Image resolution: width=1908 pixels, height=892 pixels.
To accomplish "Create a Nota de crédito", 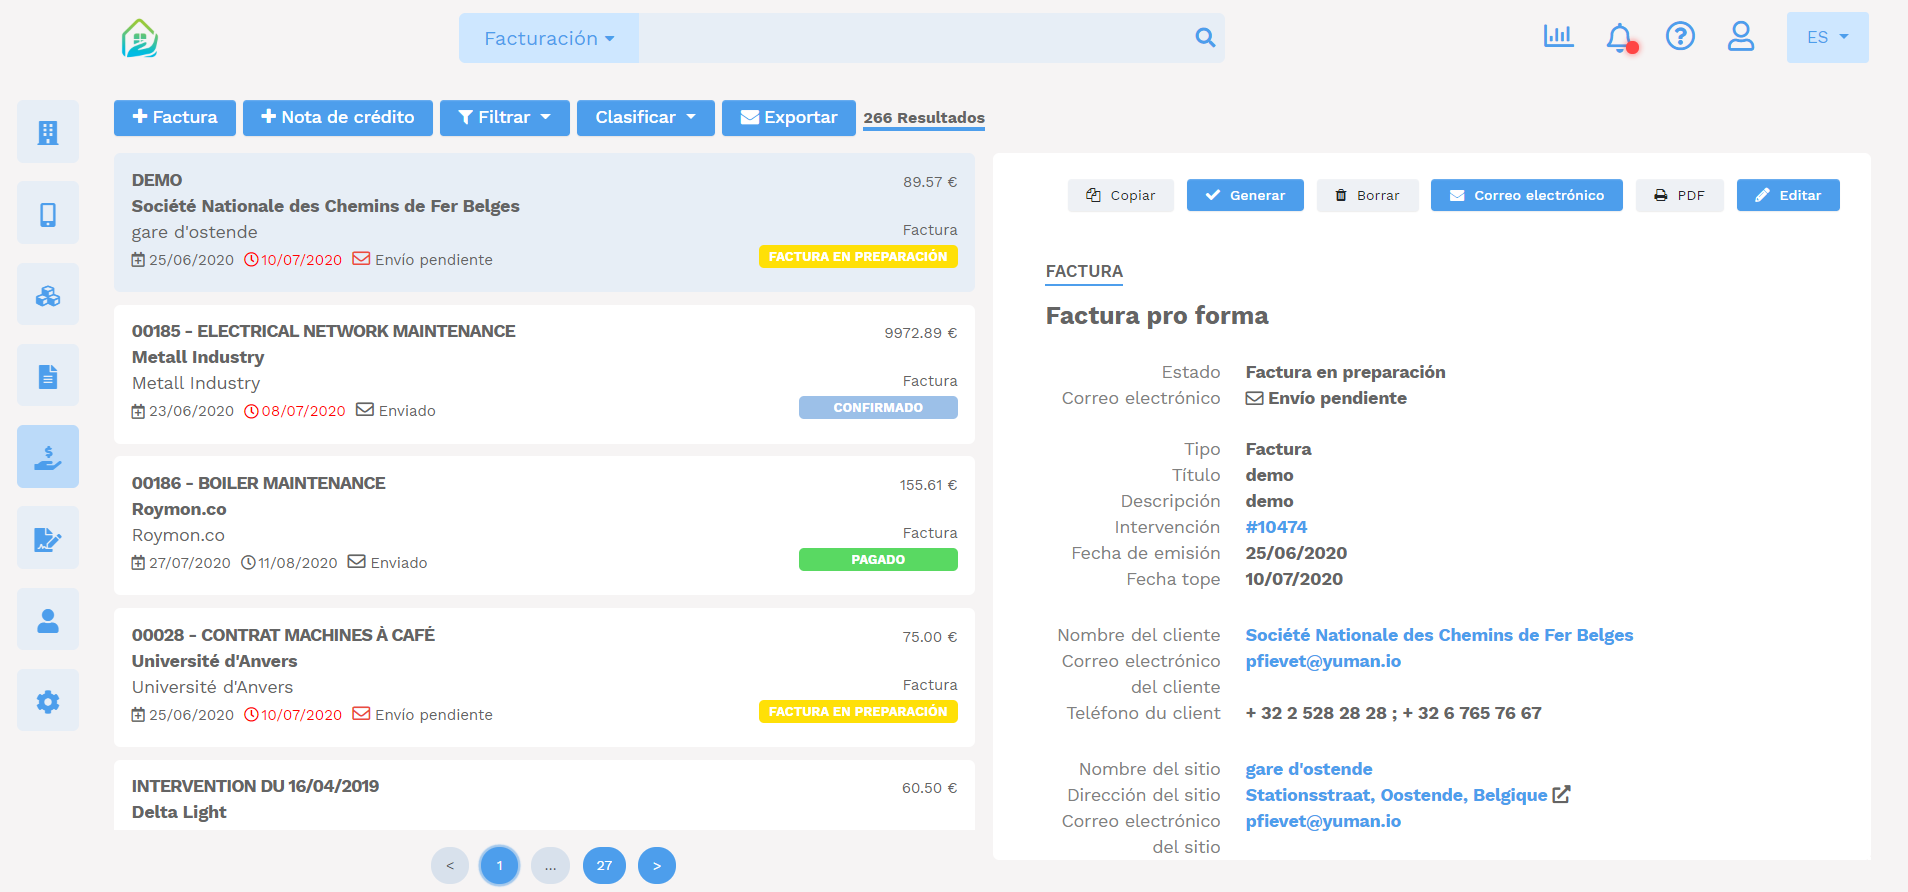I will 338,118.
